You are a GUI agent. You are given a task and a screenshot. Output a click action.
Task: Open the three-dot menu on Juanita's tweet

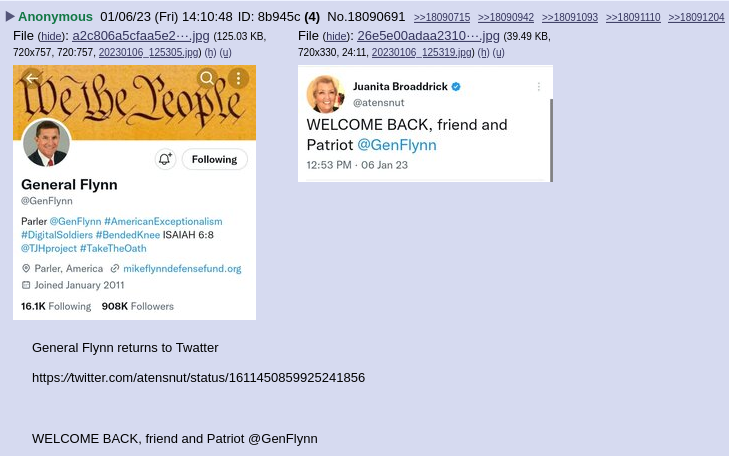[538, 86]
